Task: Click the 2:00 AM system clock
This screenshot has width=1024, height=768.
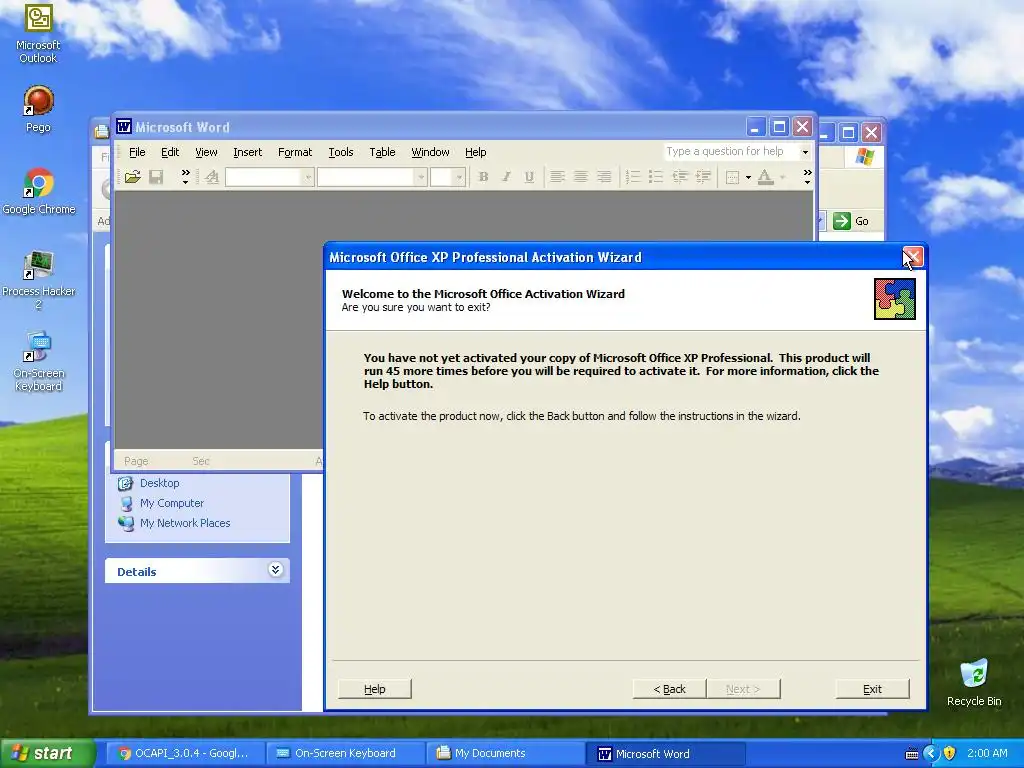Action: click(x=987, y=754)
